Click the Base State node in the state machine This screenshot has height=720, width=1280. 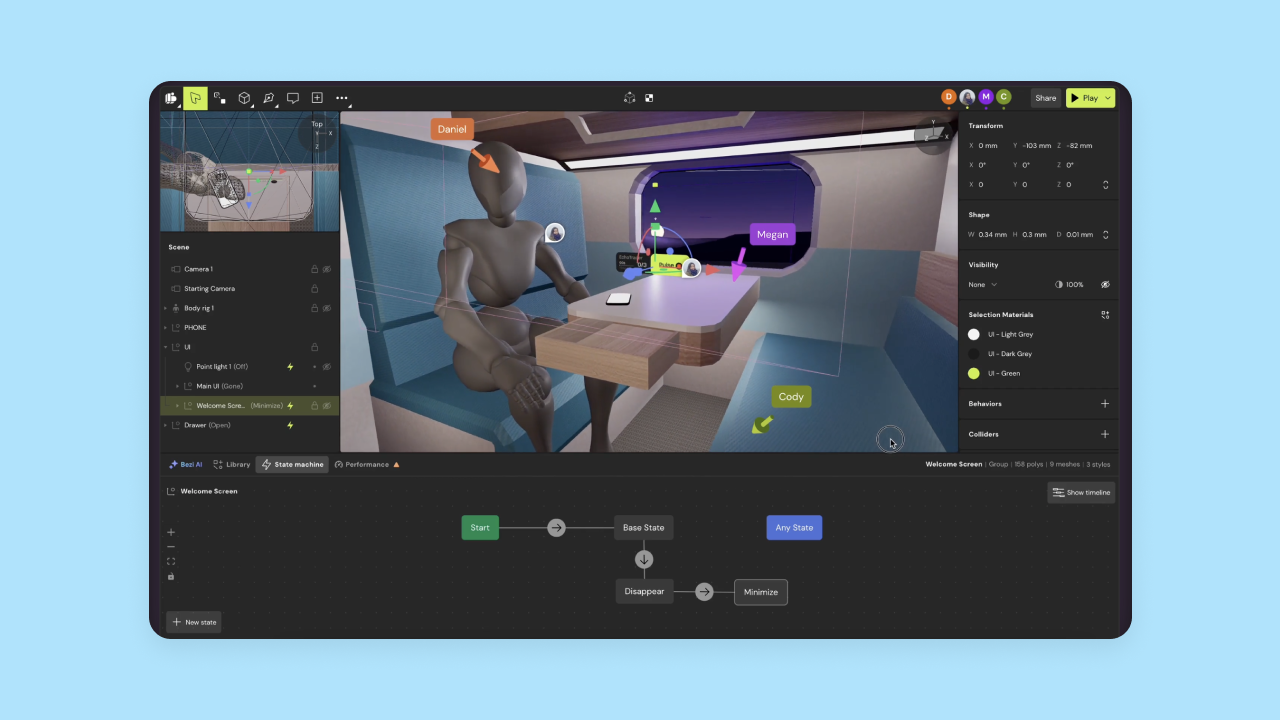tap(643, 527)
